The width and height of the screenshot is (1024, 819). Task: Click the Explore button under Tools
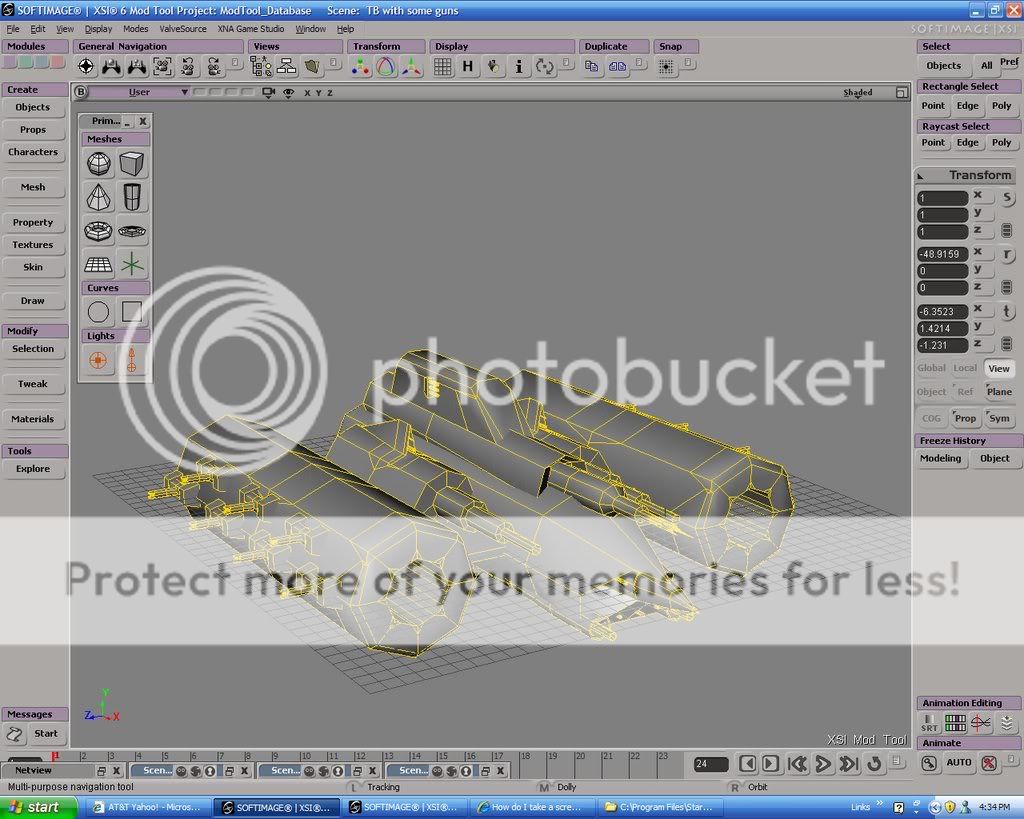tap(33, 469)
